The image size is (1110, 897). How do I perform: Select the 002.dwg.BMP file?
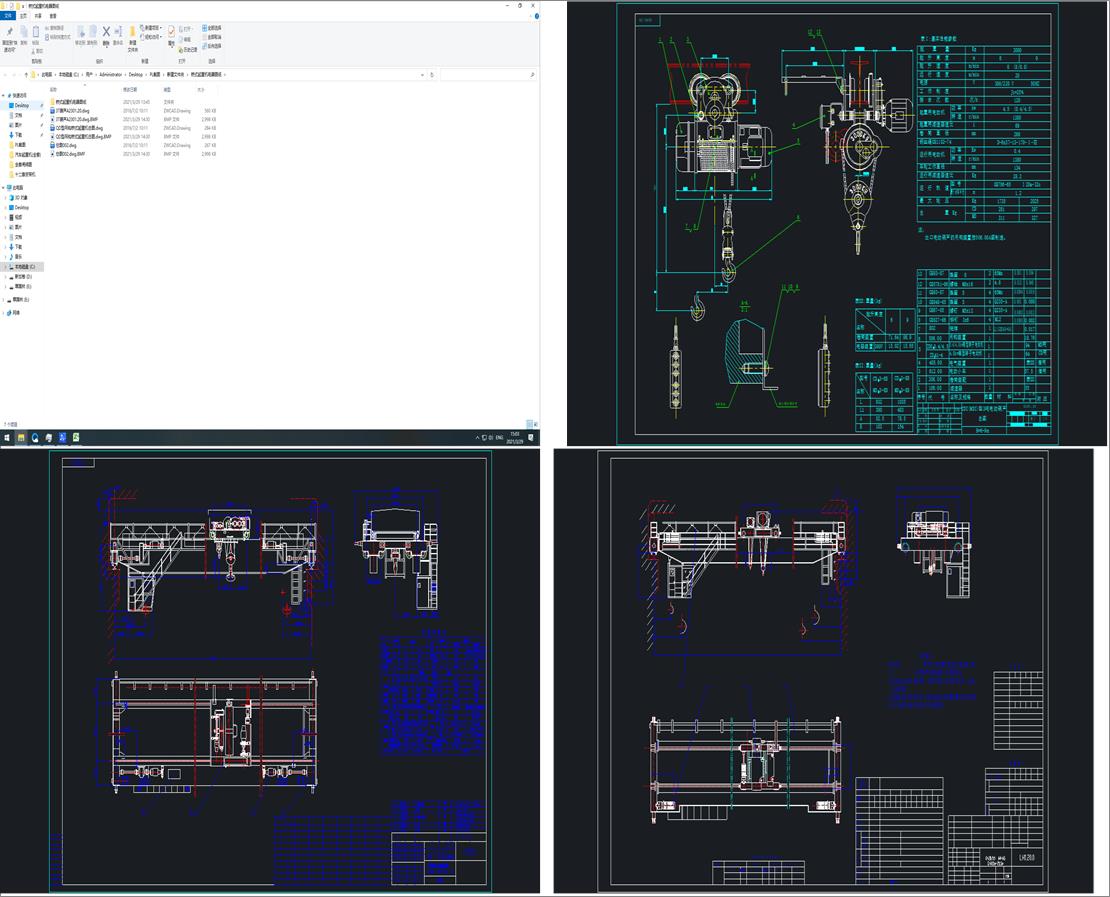tap(67, 154)
